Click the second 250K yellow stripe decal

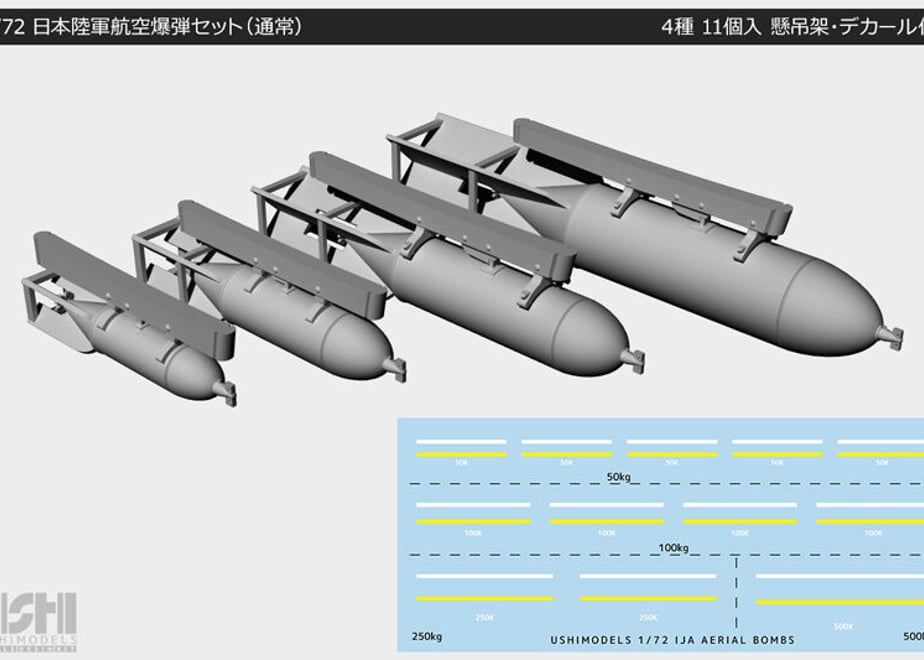[x=648, y=598]
